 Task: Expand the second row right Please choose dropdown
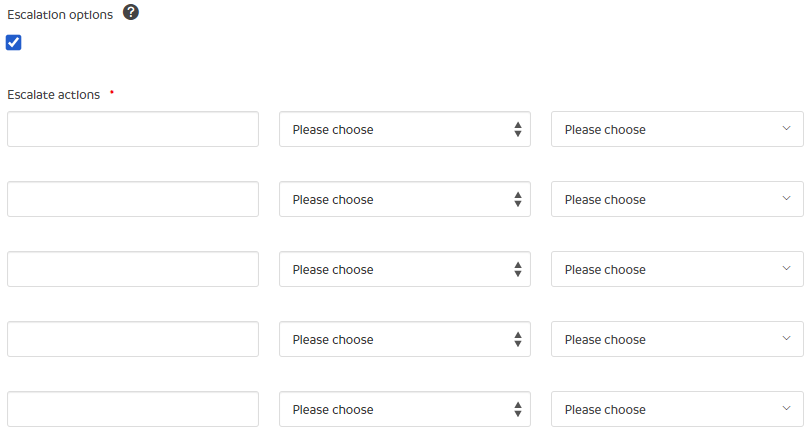coord(676,199)
